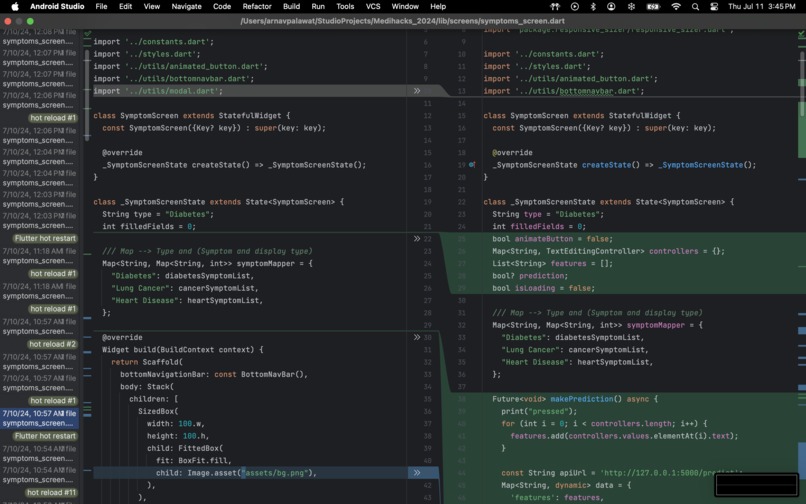Click 'bool animateButton = false;' added line
This screenshot has width=806, height=504.
pos(551,239)
